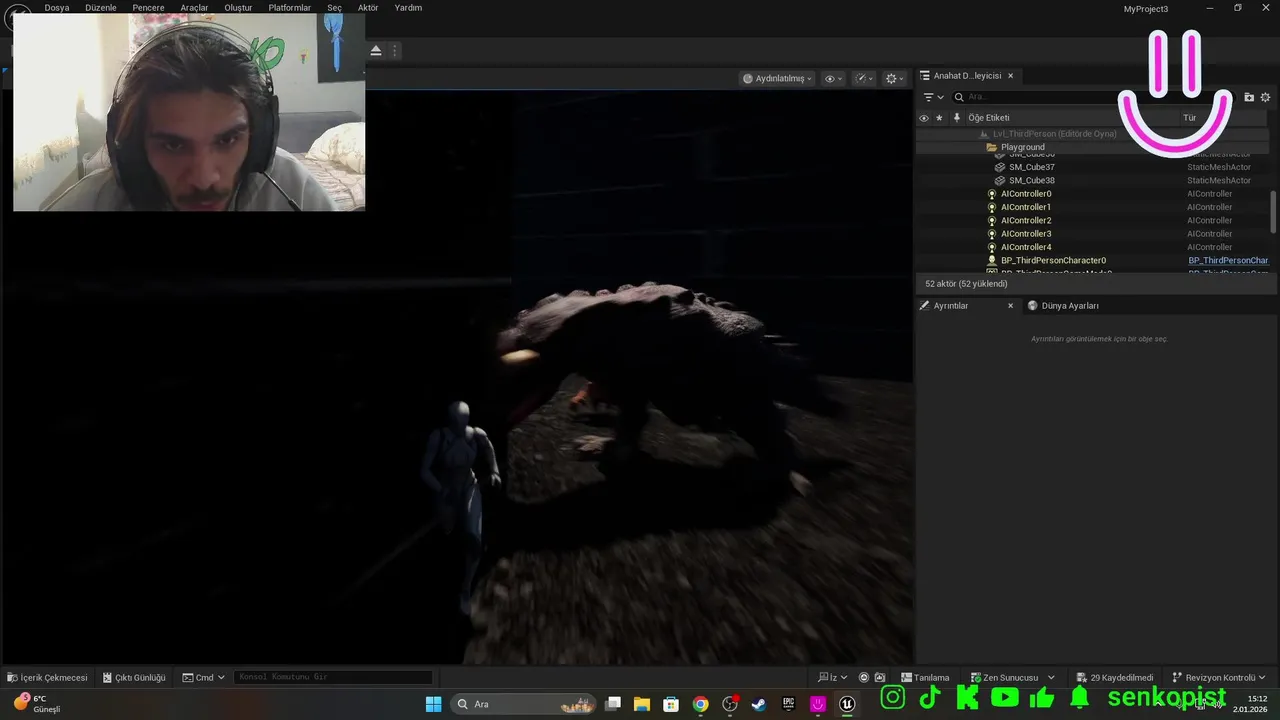This screenshot has height=720, width=1280.
Task: Click the BP_ThirdPersonCharacter0 pawn icon
Action: (992, 260)
